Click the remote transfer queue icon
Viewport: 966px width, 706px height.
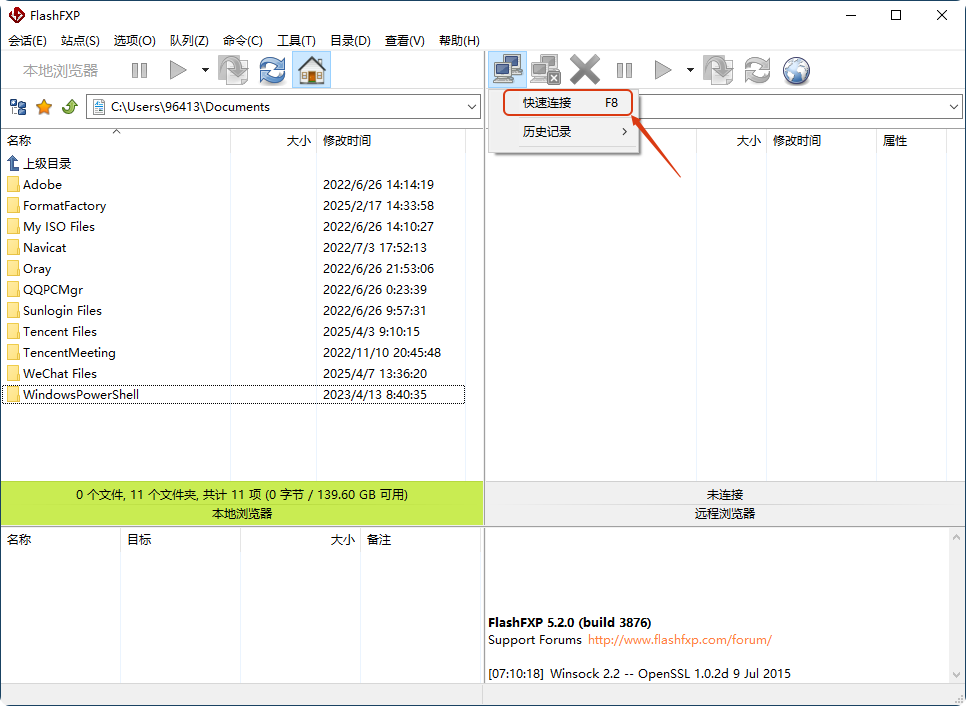[x=718, y=70]
